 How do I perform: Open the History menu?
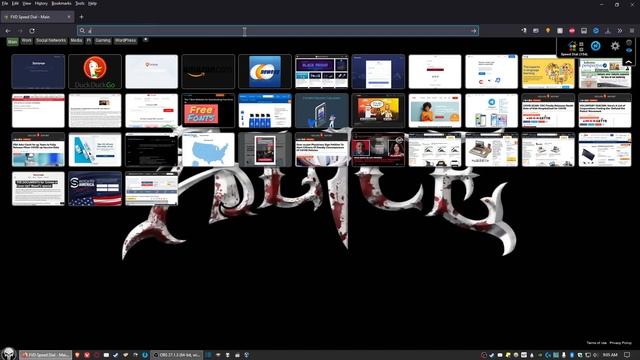pos(41,3)
